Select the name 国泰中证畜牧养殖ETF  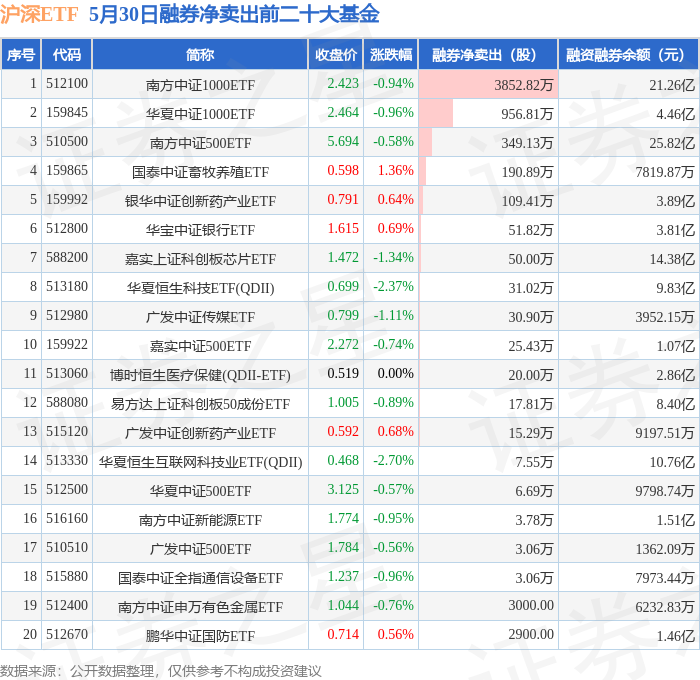(x=200, y=172)
